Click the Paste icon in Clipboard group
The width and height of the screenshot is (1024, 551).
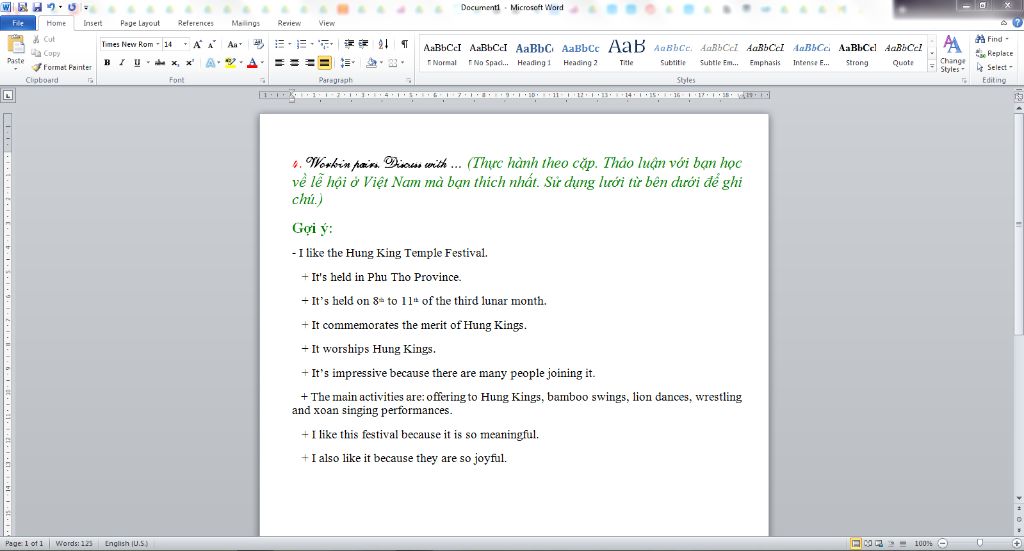[15, 45]
